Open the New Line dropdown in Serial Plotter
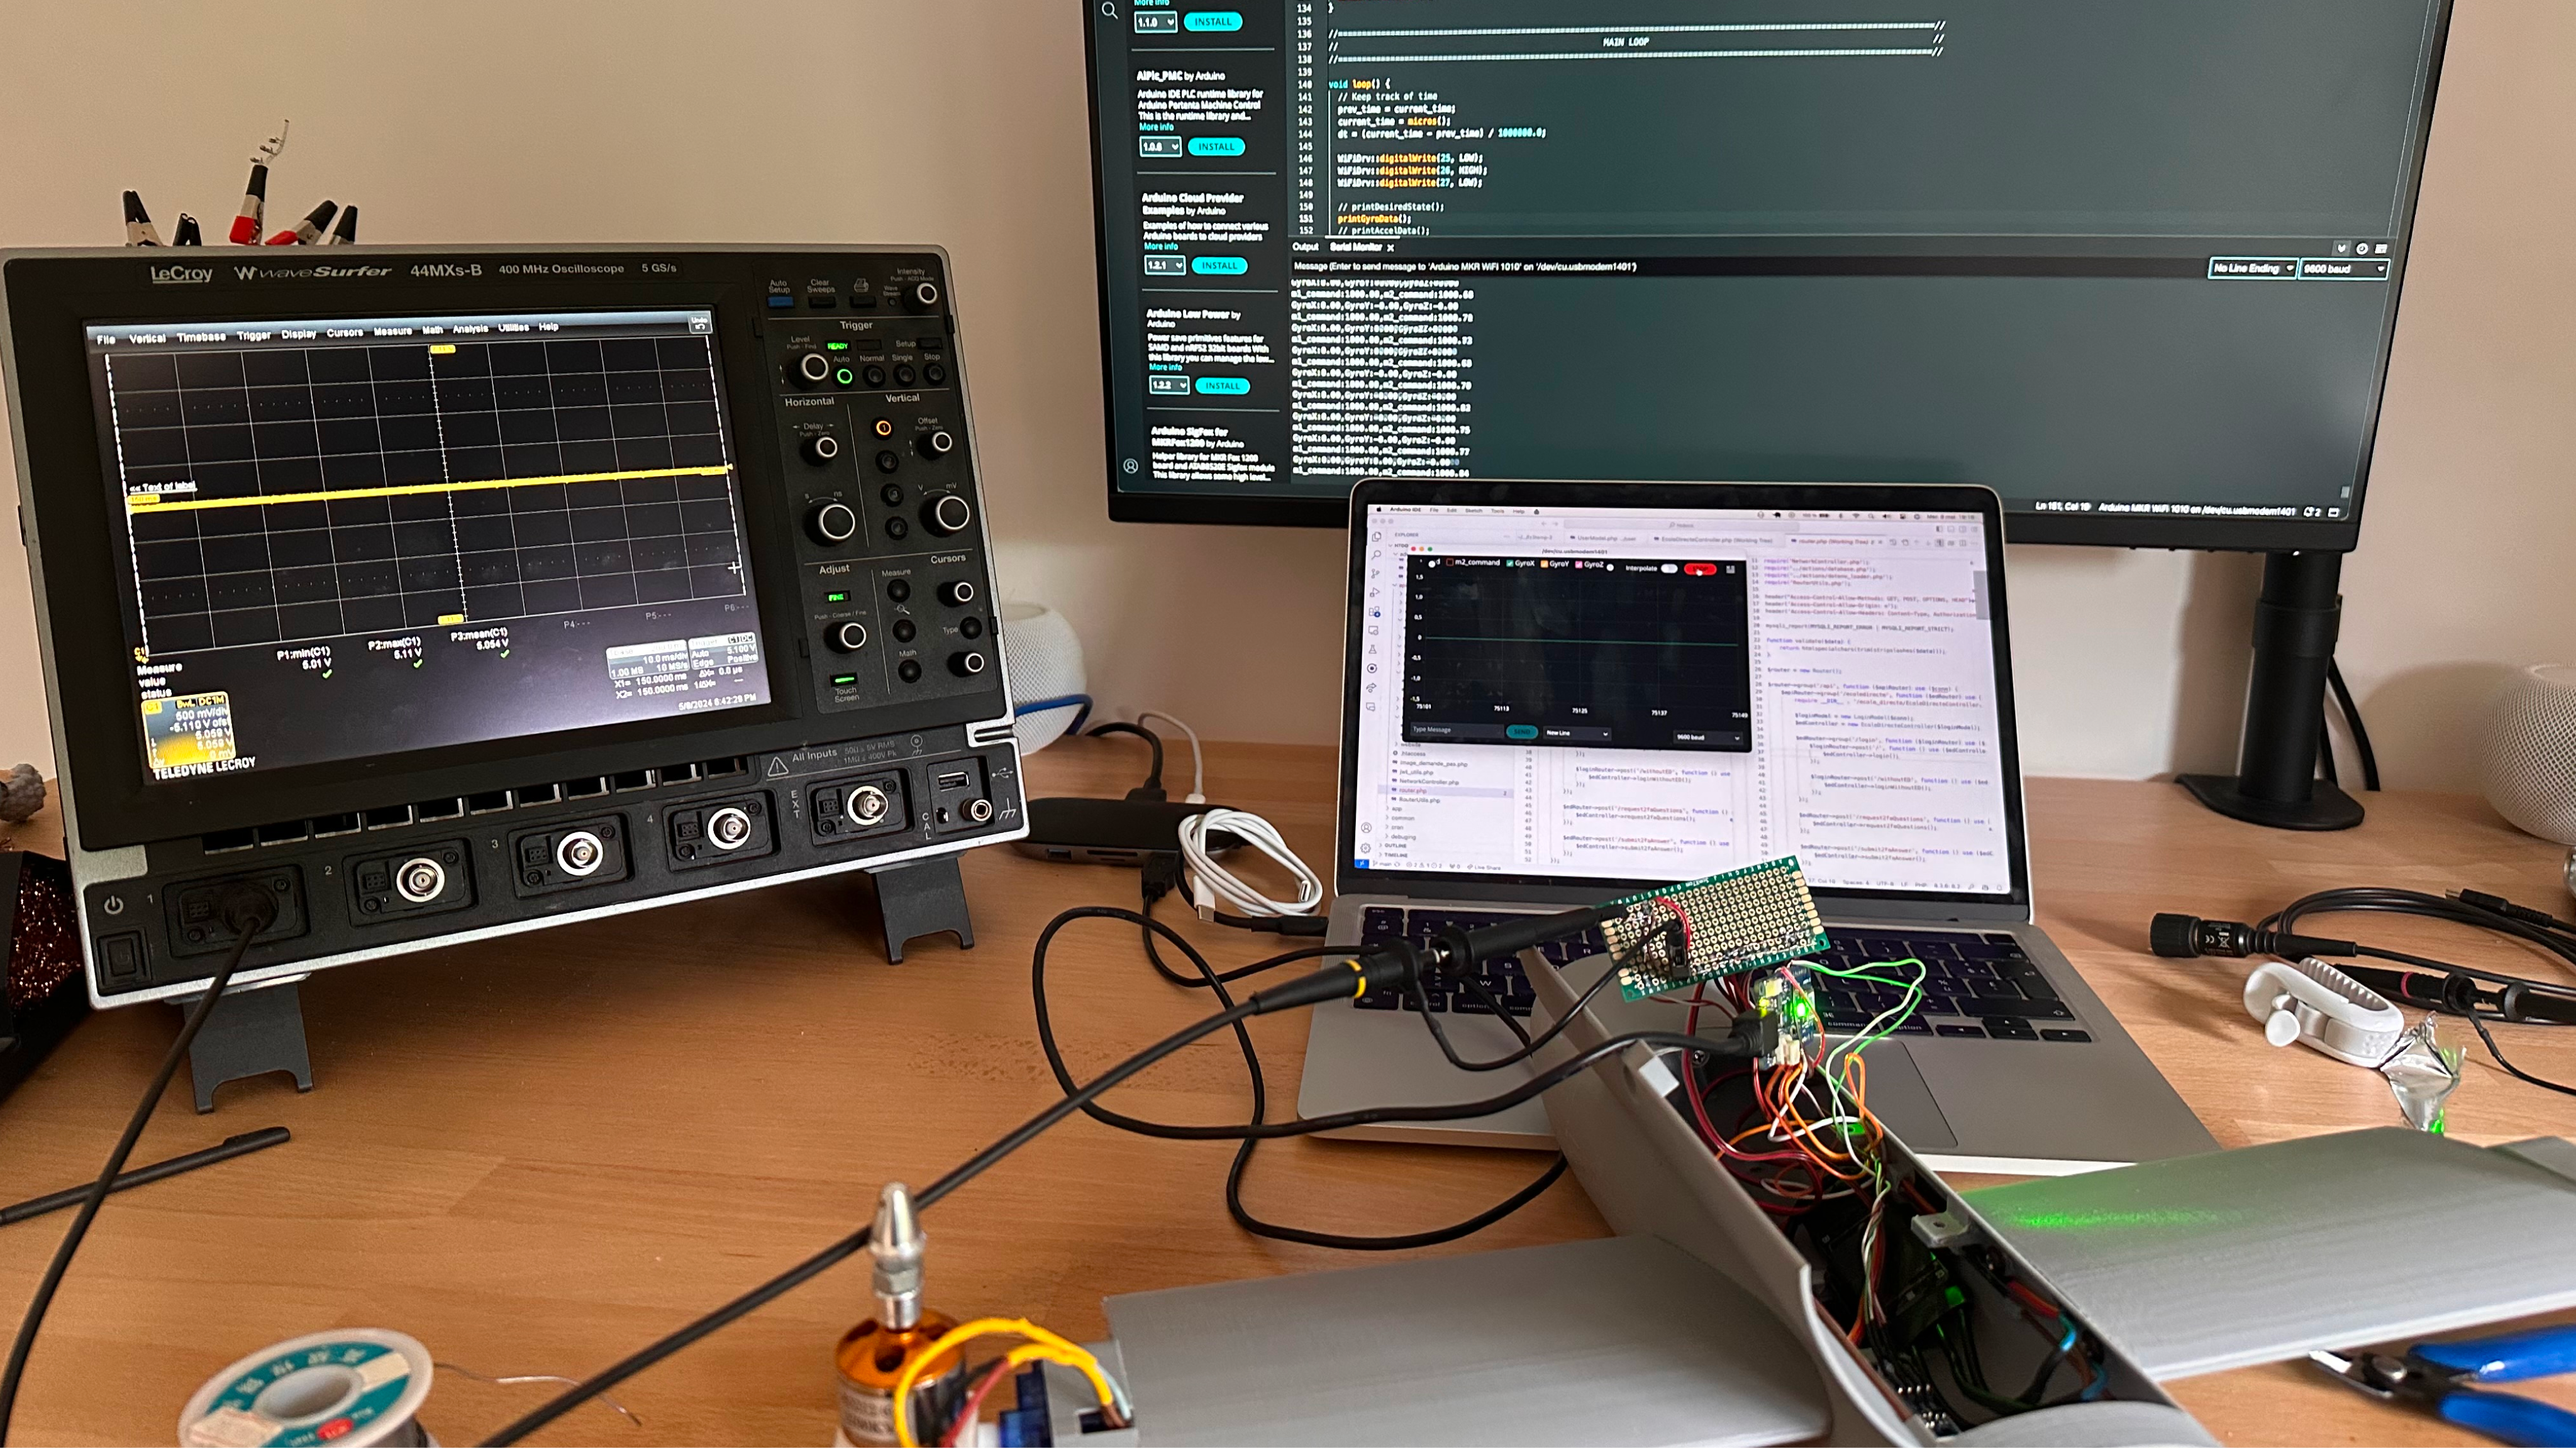Image resolution: width=2576 pixels, height=1448 pixels. (x=1576, y=733)
